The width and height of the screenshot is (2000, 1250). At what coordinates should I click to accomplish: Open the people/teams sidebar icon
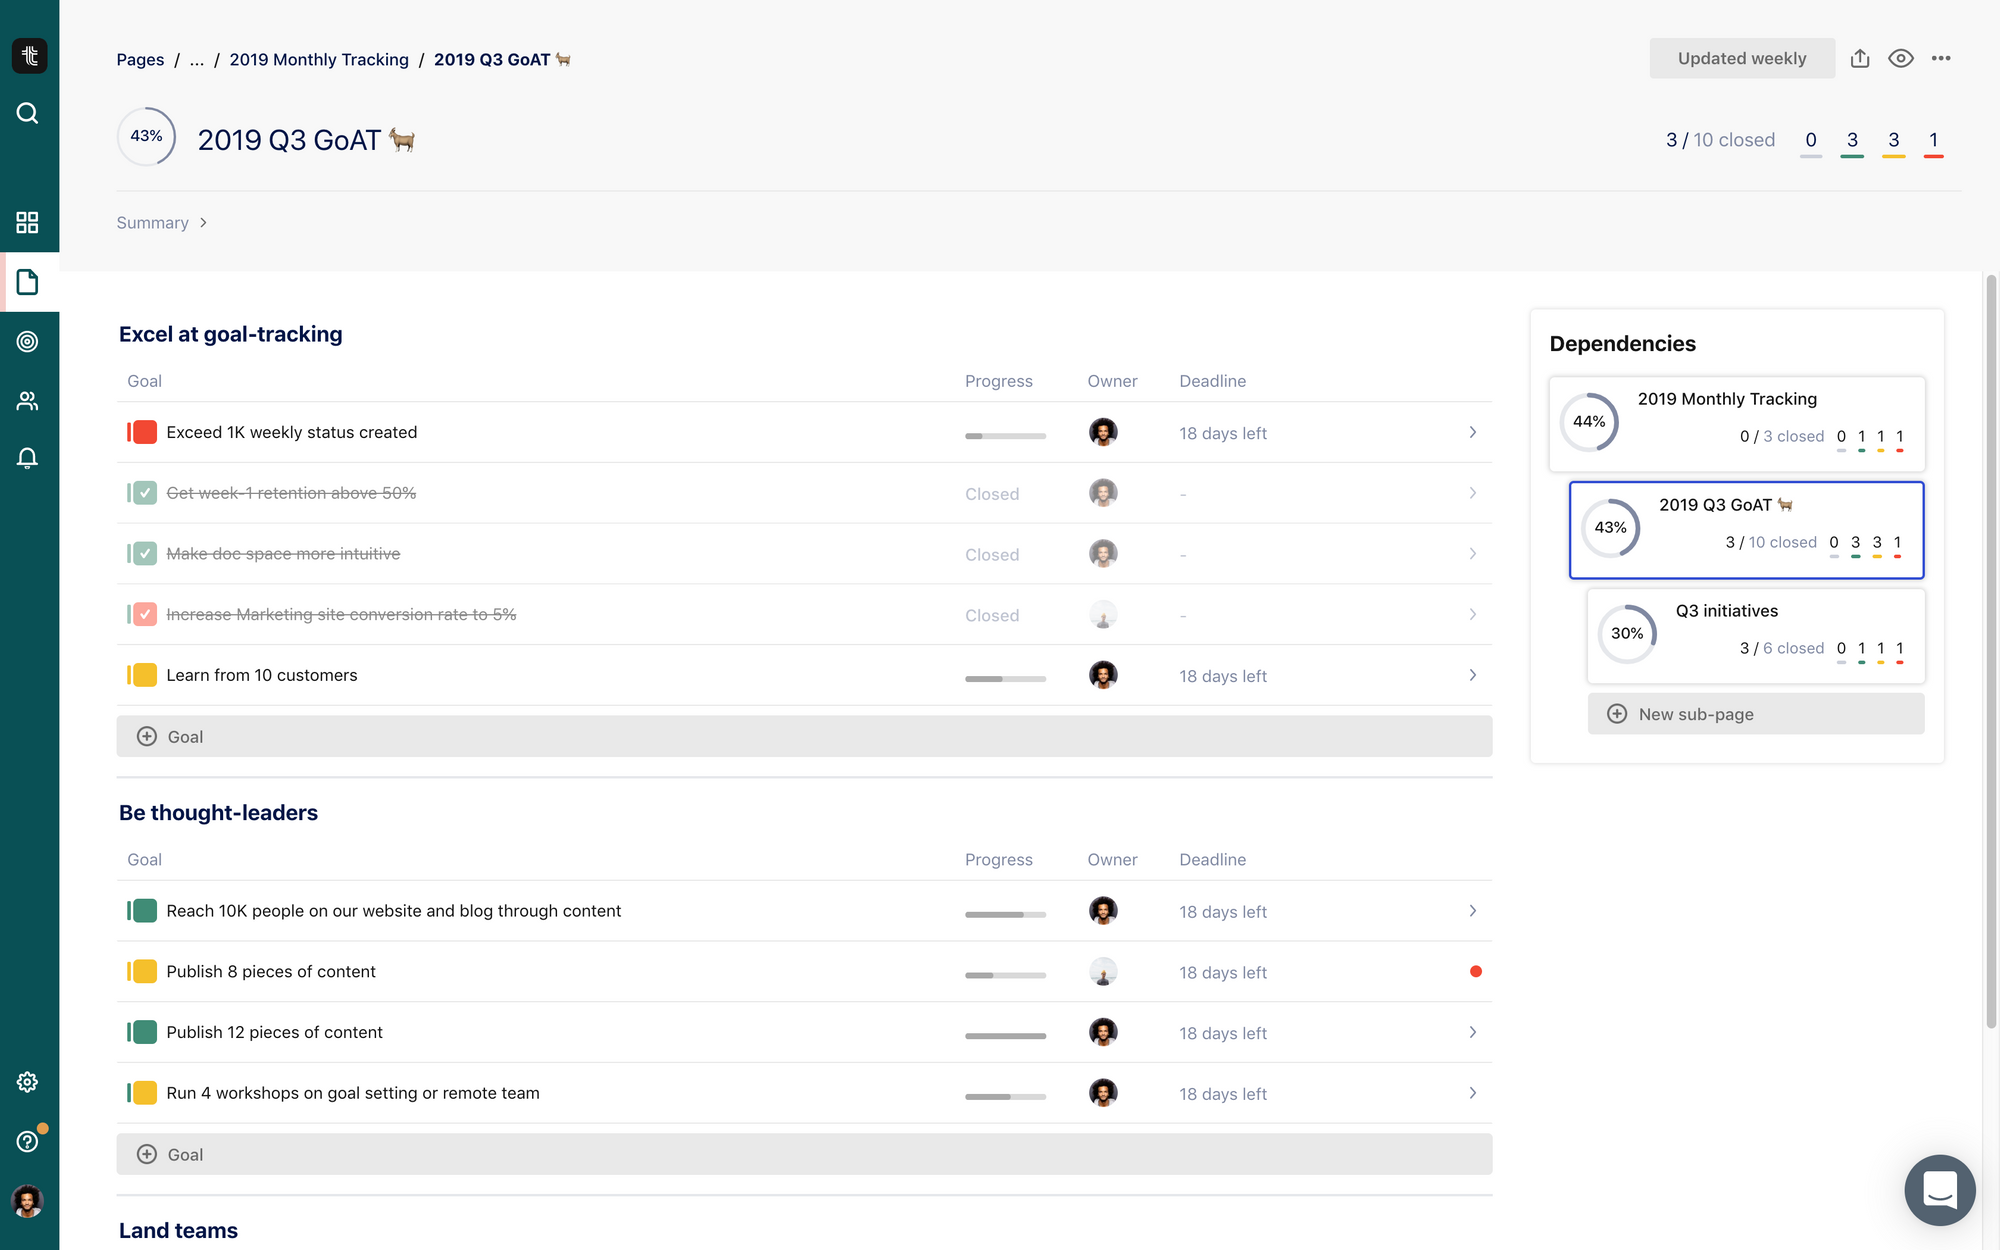[x=28, y=401]
